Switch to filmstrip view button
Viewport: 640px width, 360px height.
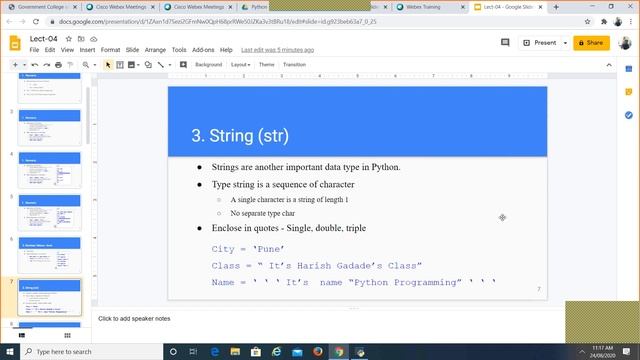coord(22,336)
